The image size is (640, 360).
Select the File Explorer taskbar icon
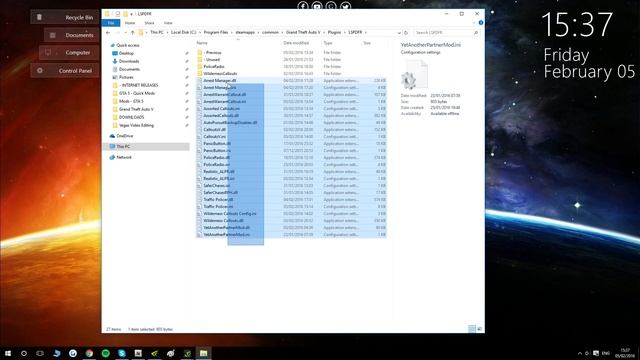[x=203, y=353]
